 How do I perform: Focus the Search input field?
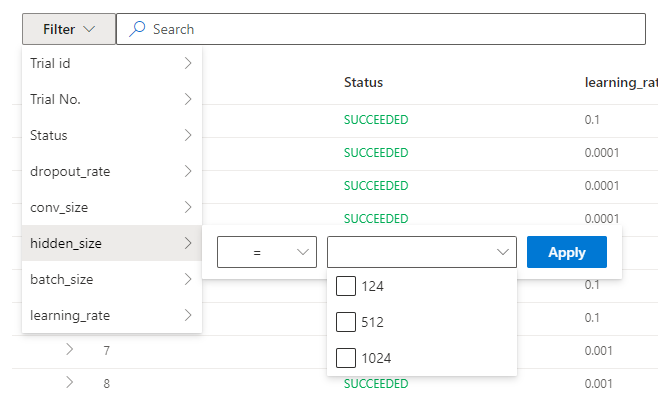(381, 29)
